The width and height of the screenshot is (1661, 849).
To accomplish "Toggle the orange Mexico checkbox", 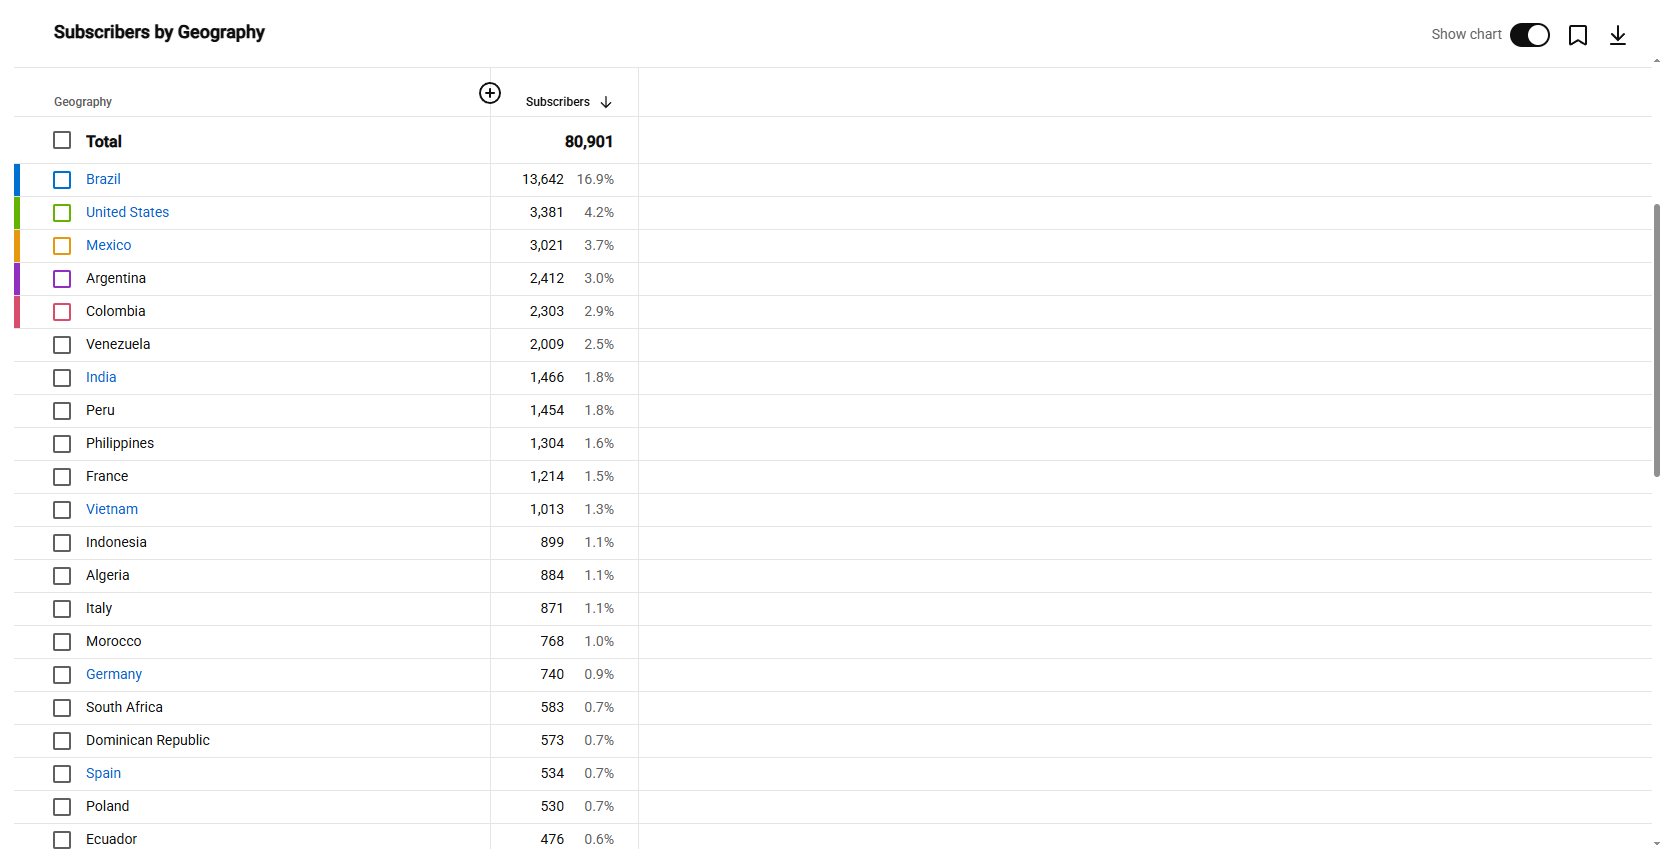I will pyautogui.click(x=62, y=246).
